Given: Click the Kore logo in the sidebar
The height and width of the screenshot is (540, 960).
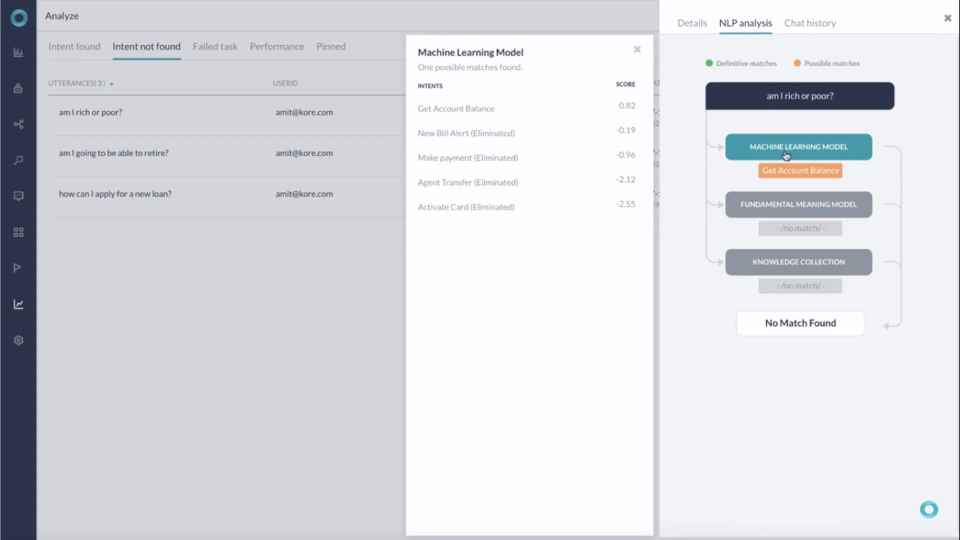Looking at the screenshot, I should (x=18, y=17).
